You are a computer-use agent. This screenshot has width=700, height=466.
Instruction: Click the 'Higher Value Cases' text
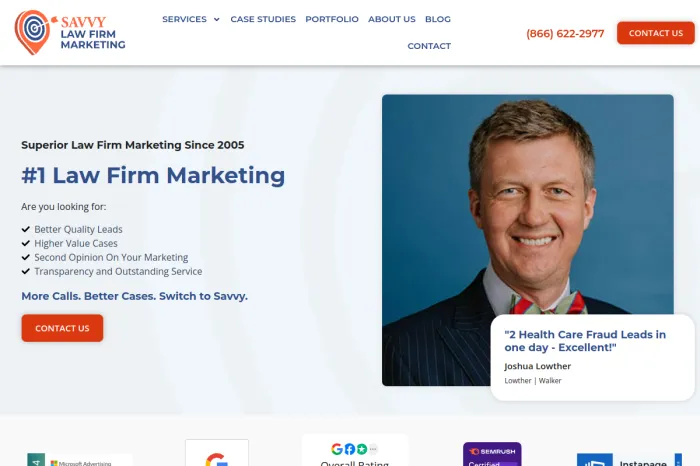pyautogui.click(x=76, y=243)
